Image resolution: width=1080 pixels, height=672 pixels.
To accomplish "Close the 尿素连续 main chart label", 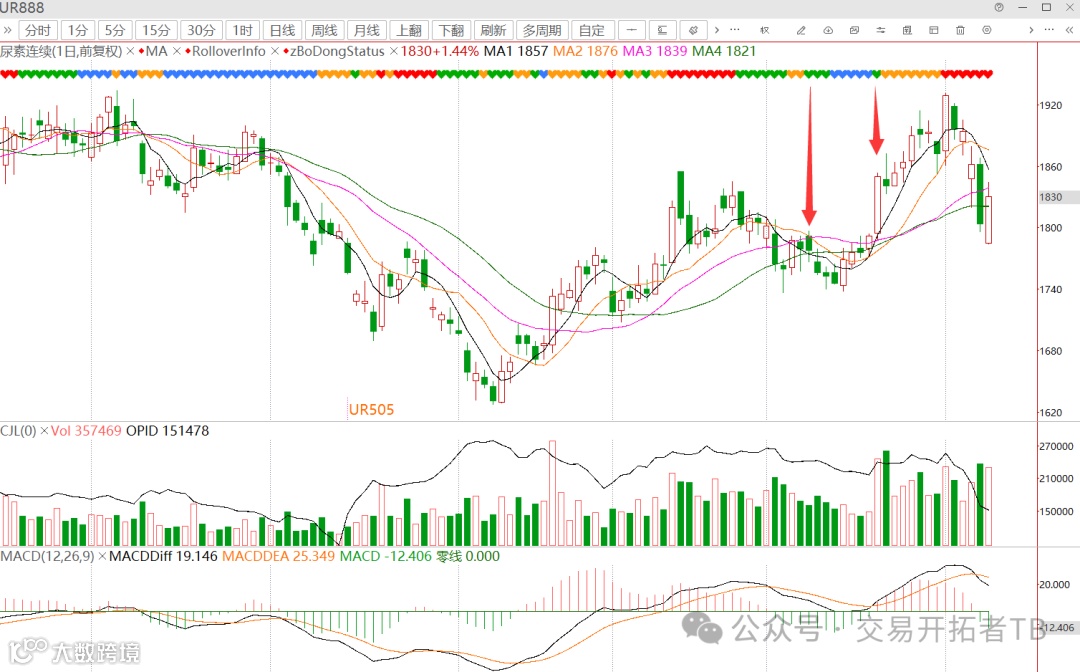I will 130,52.
